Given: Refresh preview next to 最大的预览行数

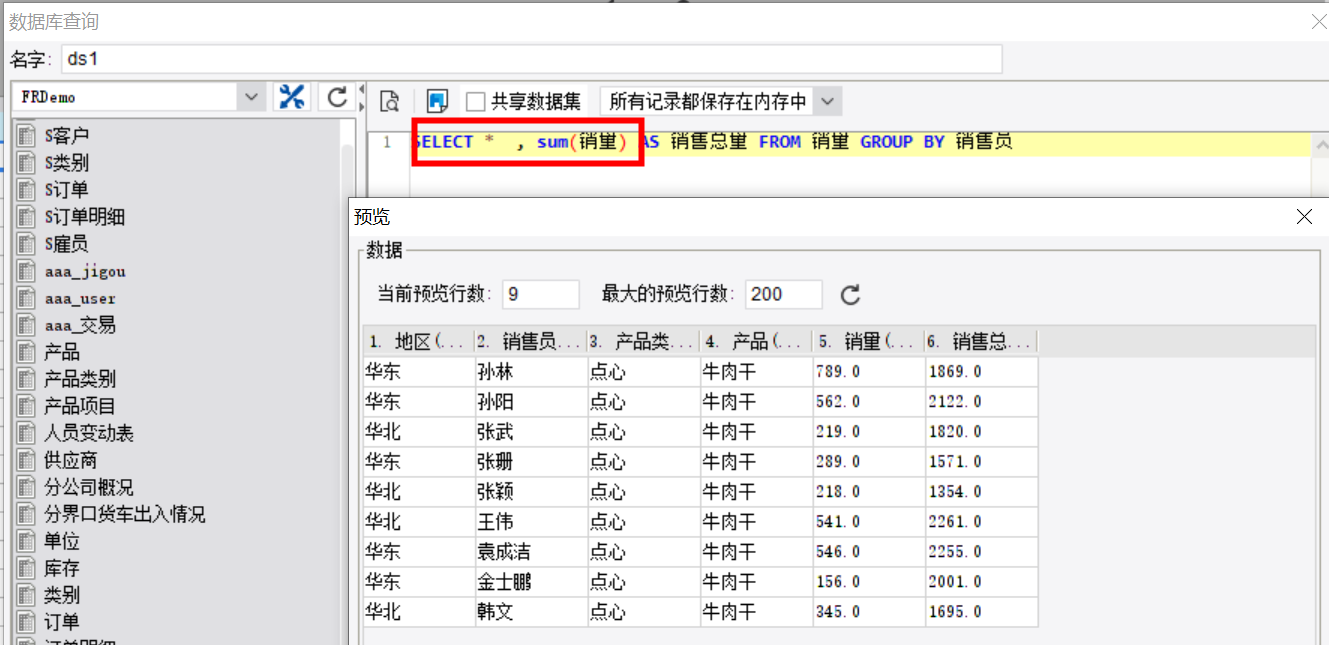Looking at the screenshot, I should click(x=850, y=295).
